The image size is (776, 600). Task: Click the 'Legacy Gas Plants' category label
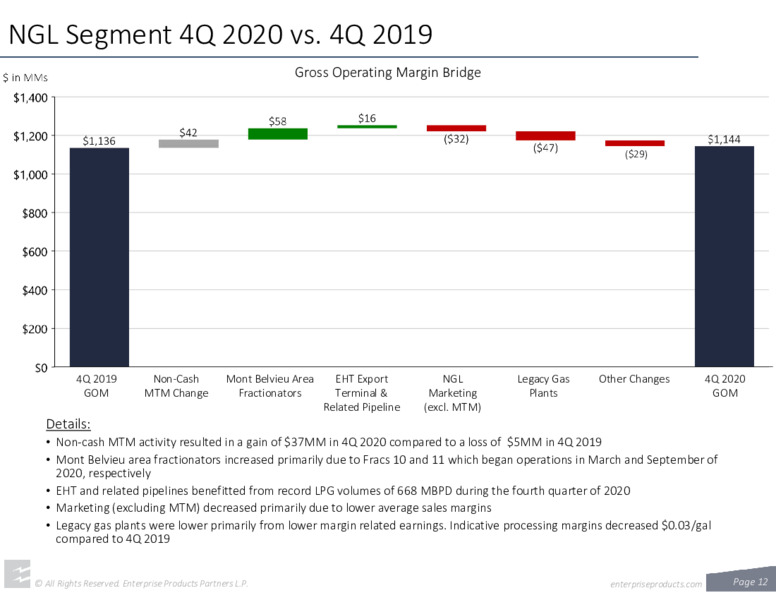click(x=543, y=386)
